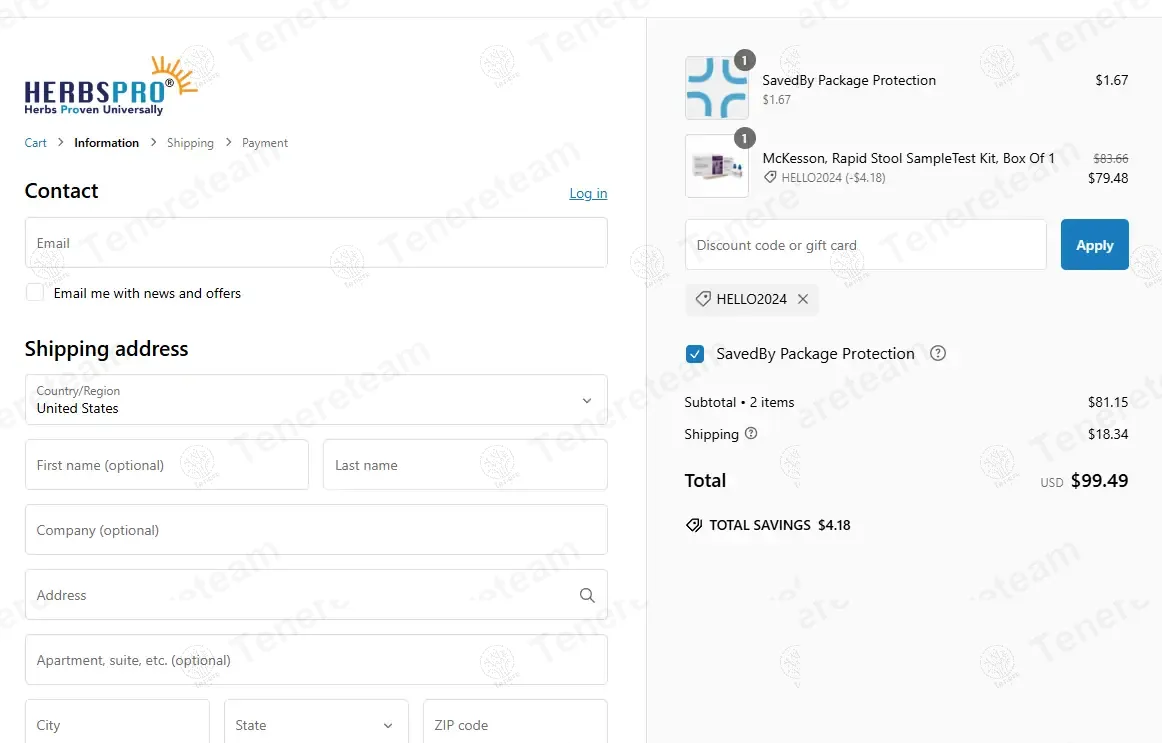Open SavedBy Package Protection help icon
Image resolution: width=1162 pixels, height=743 pixels.
(937, 353)
